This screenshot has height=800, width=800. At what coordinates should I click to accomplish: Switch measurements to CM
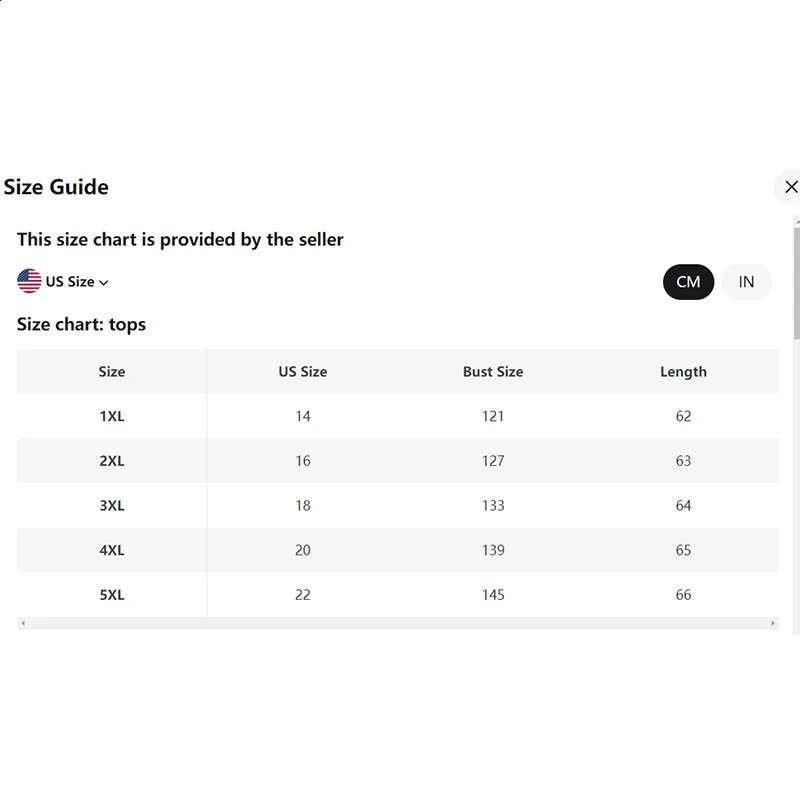click(x=688, y=282)
